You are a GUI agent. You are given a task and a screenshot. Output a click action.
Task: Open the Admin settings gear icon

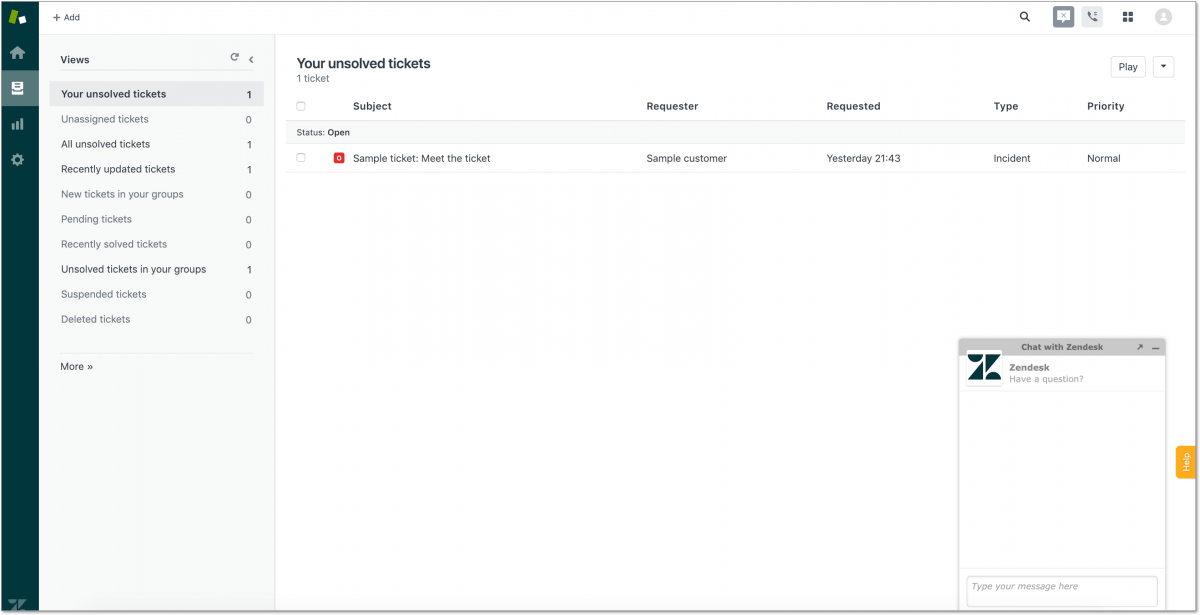point(18,158)
